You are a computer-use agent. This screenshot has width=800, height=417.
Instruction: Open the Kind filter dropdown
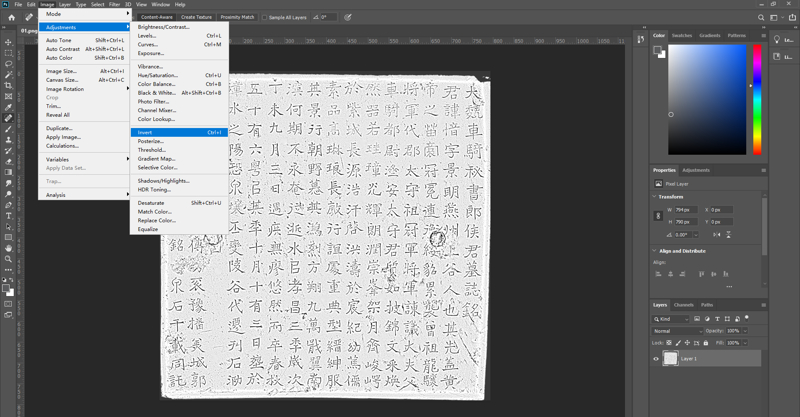670,319
